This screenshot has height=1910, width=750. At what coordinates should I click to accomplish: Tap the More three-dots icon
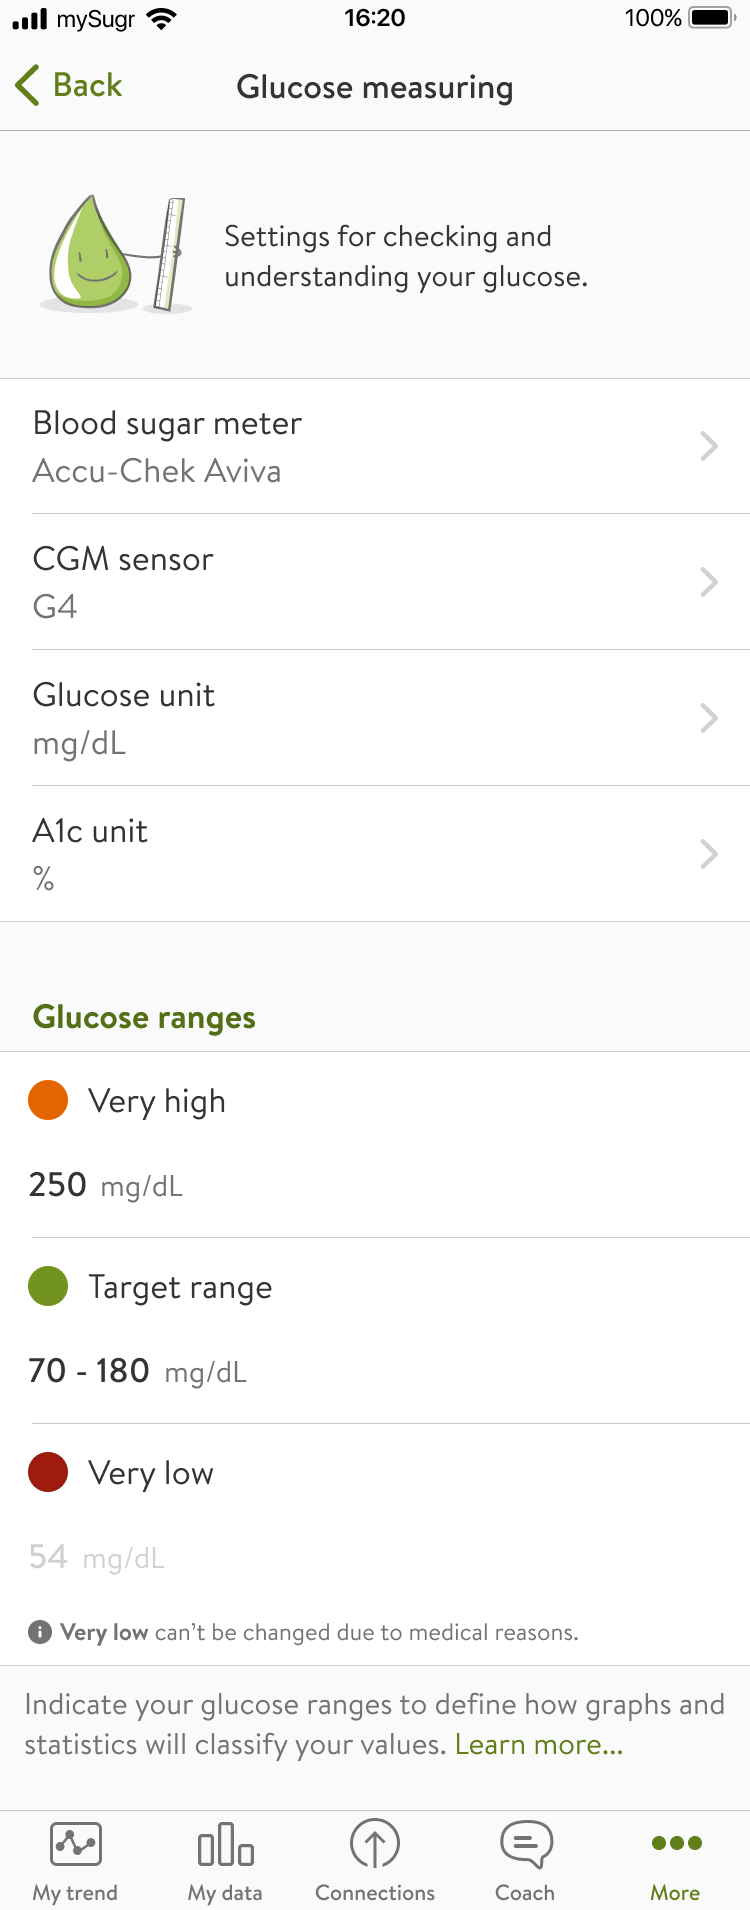[x=676, y=1843]
